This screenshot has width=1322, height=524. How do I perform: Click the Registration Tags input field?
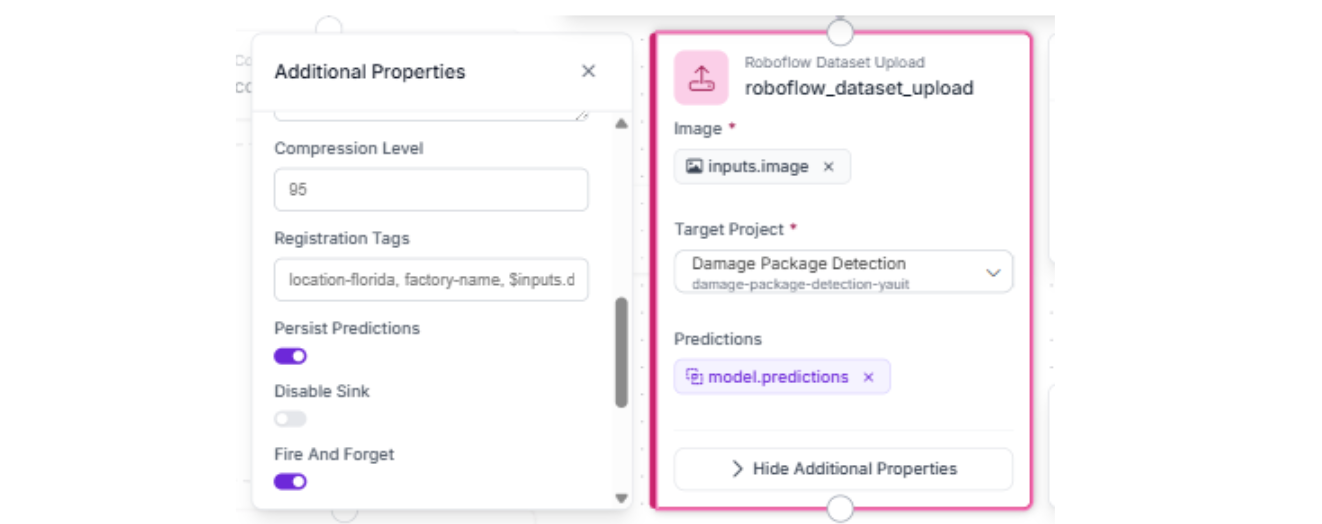point(431,279)
